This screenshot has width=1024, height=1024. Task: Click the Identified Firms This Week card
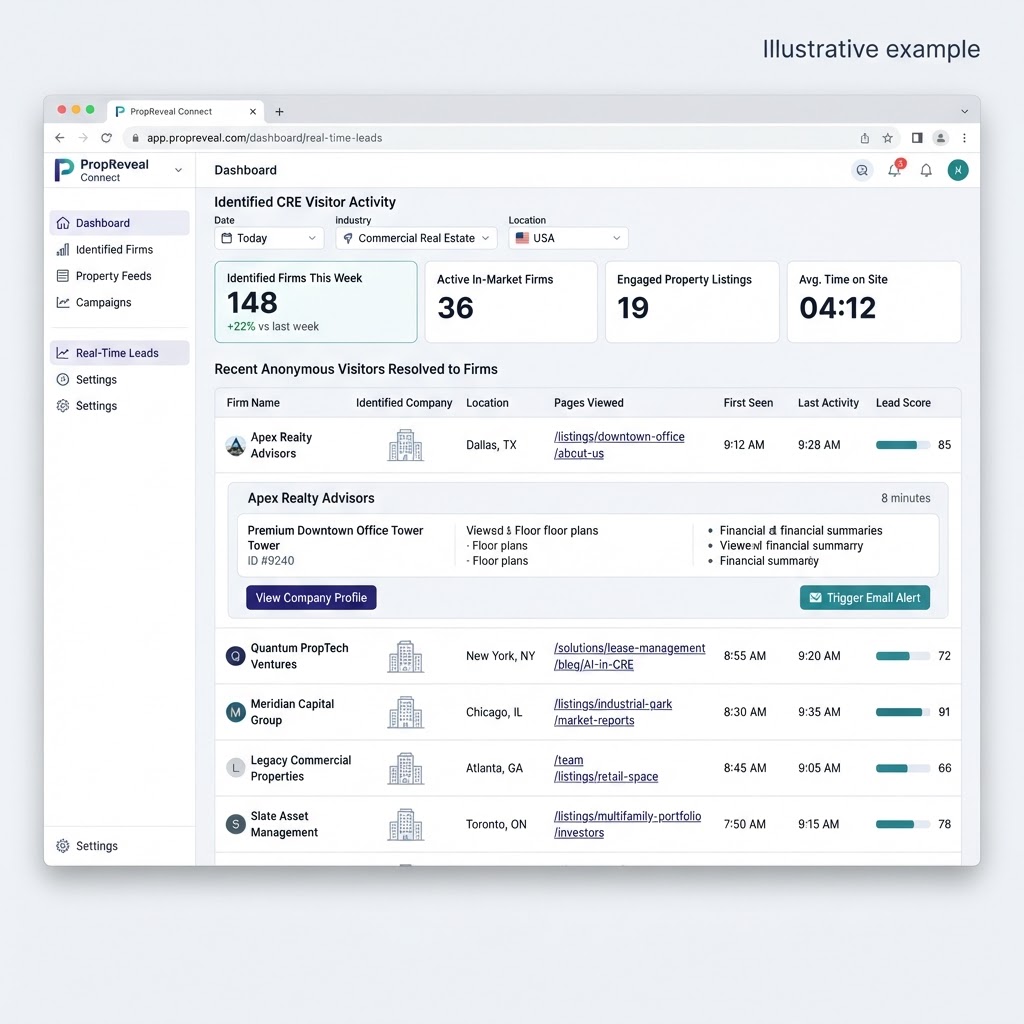click(316, 302)
